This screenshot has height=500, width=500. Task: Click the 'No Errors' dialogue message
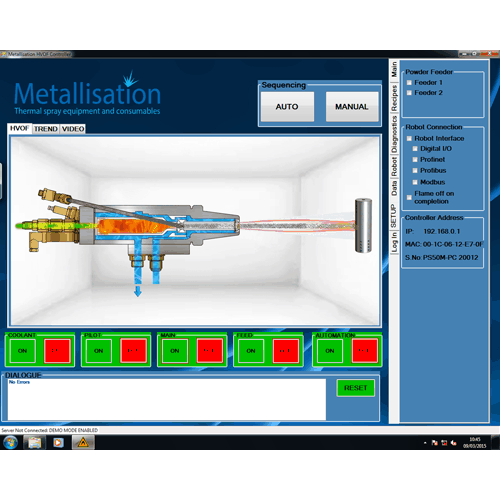point(19,382)
